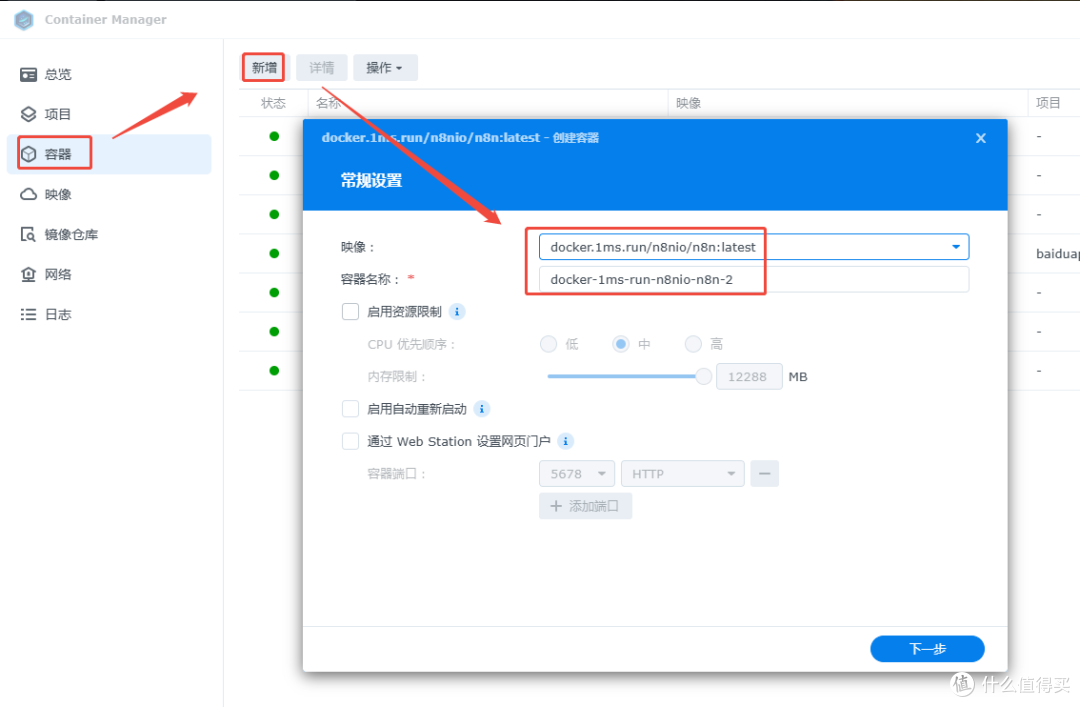Adjust the 内存限制 memory slider
This screenshot has height=707, width=1080.
click(x=703, y=376)
